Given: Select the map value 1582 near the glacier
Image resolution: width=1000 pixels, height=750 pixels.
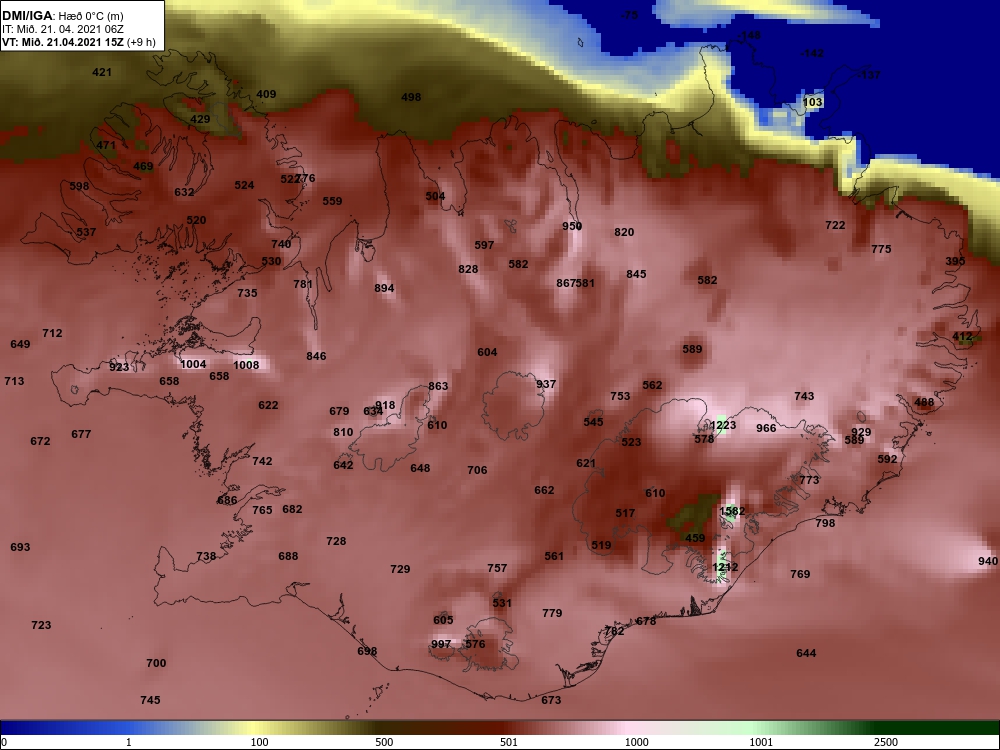Looking at the screenshot, I should coord(732,511).
